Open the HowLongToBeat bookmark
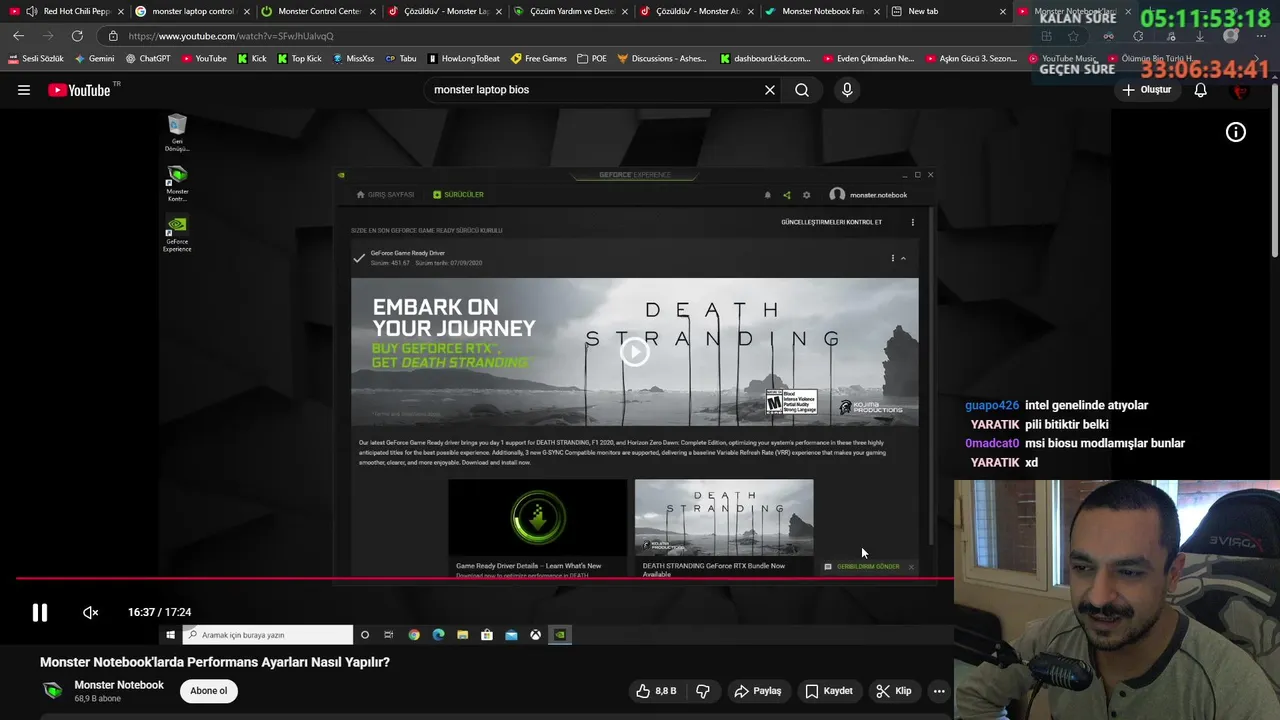Image resolution: width=1280 pixels, height=720 pixels. pyautogui.click(x=464, y=59)
